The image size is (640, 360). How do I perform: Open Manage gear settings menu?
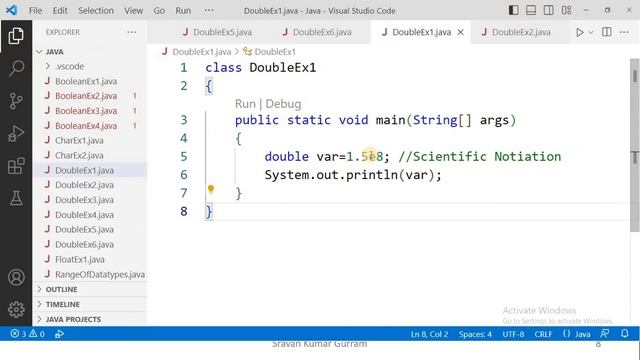tap(16, 309)
